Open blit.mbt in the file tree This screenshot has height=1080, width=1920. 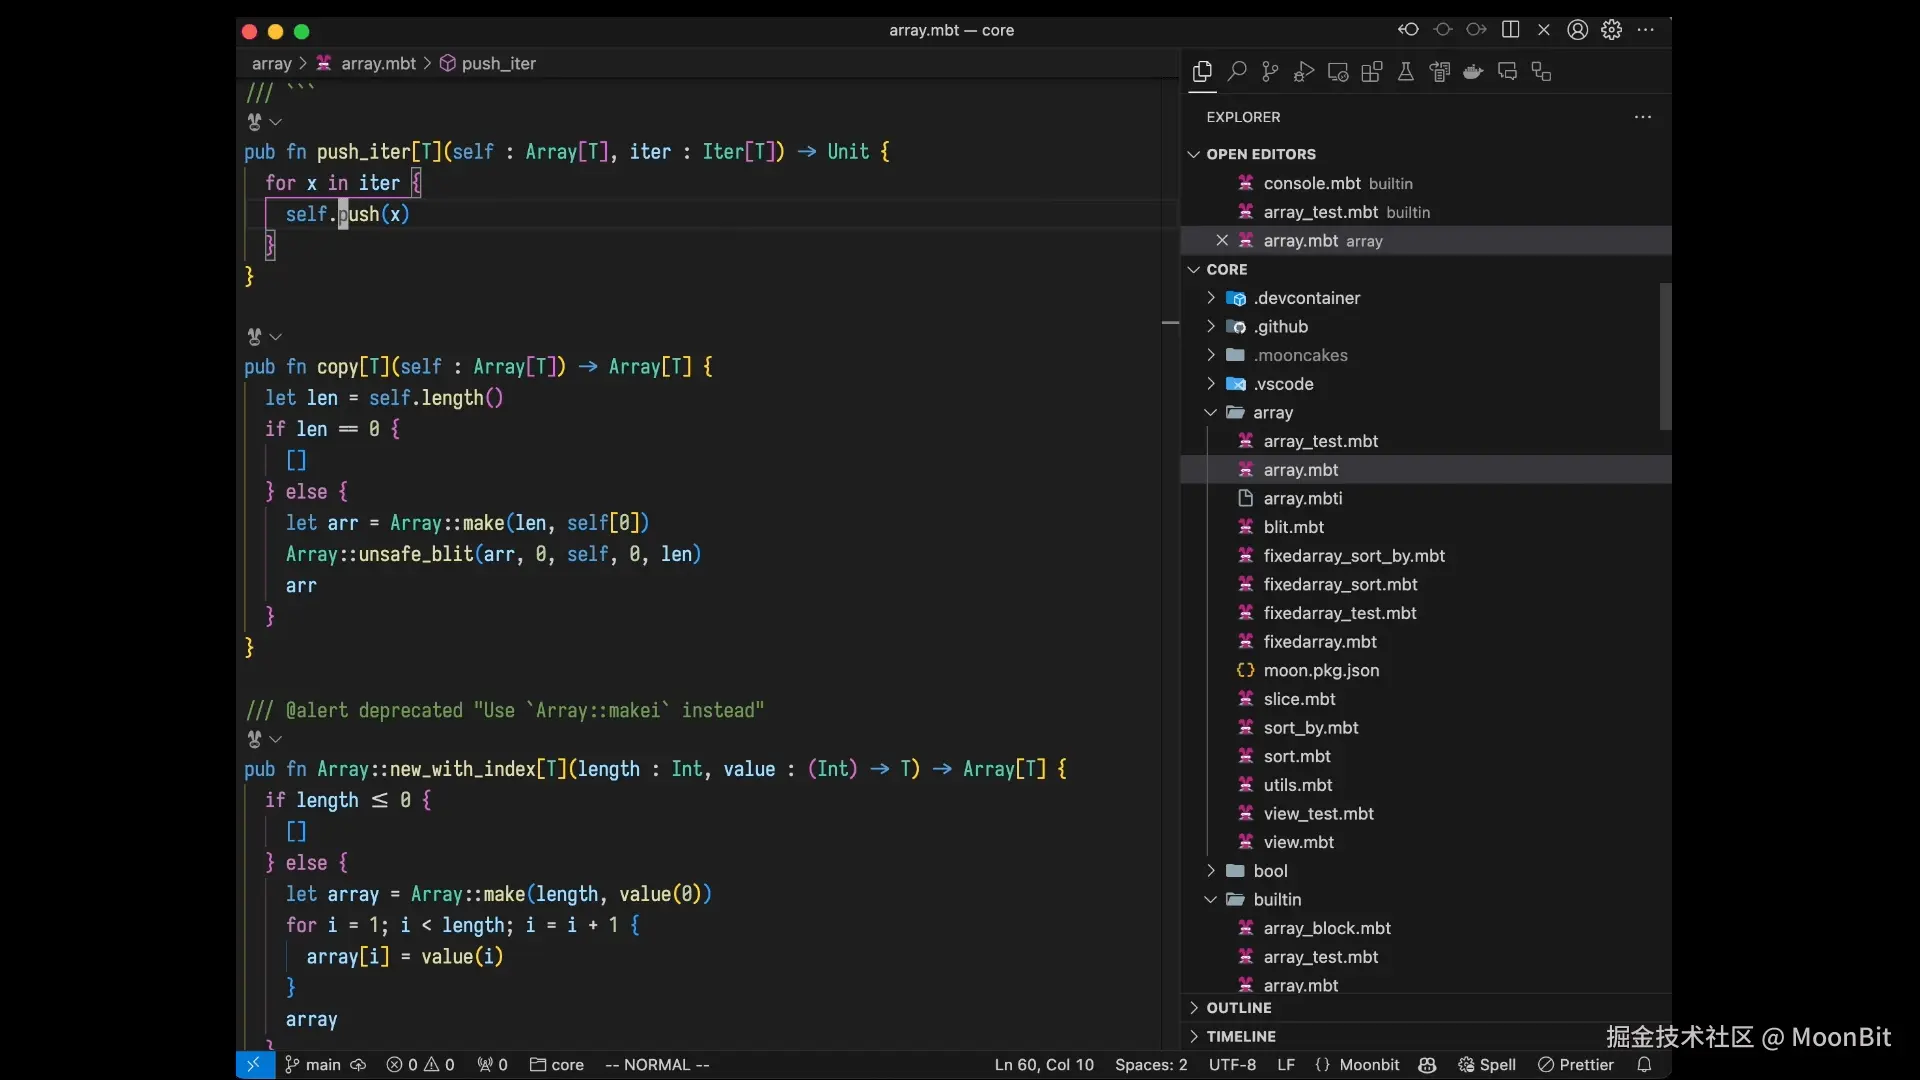[1293, 527]
